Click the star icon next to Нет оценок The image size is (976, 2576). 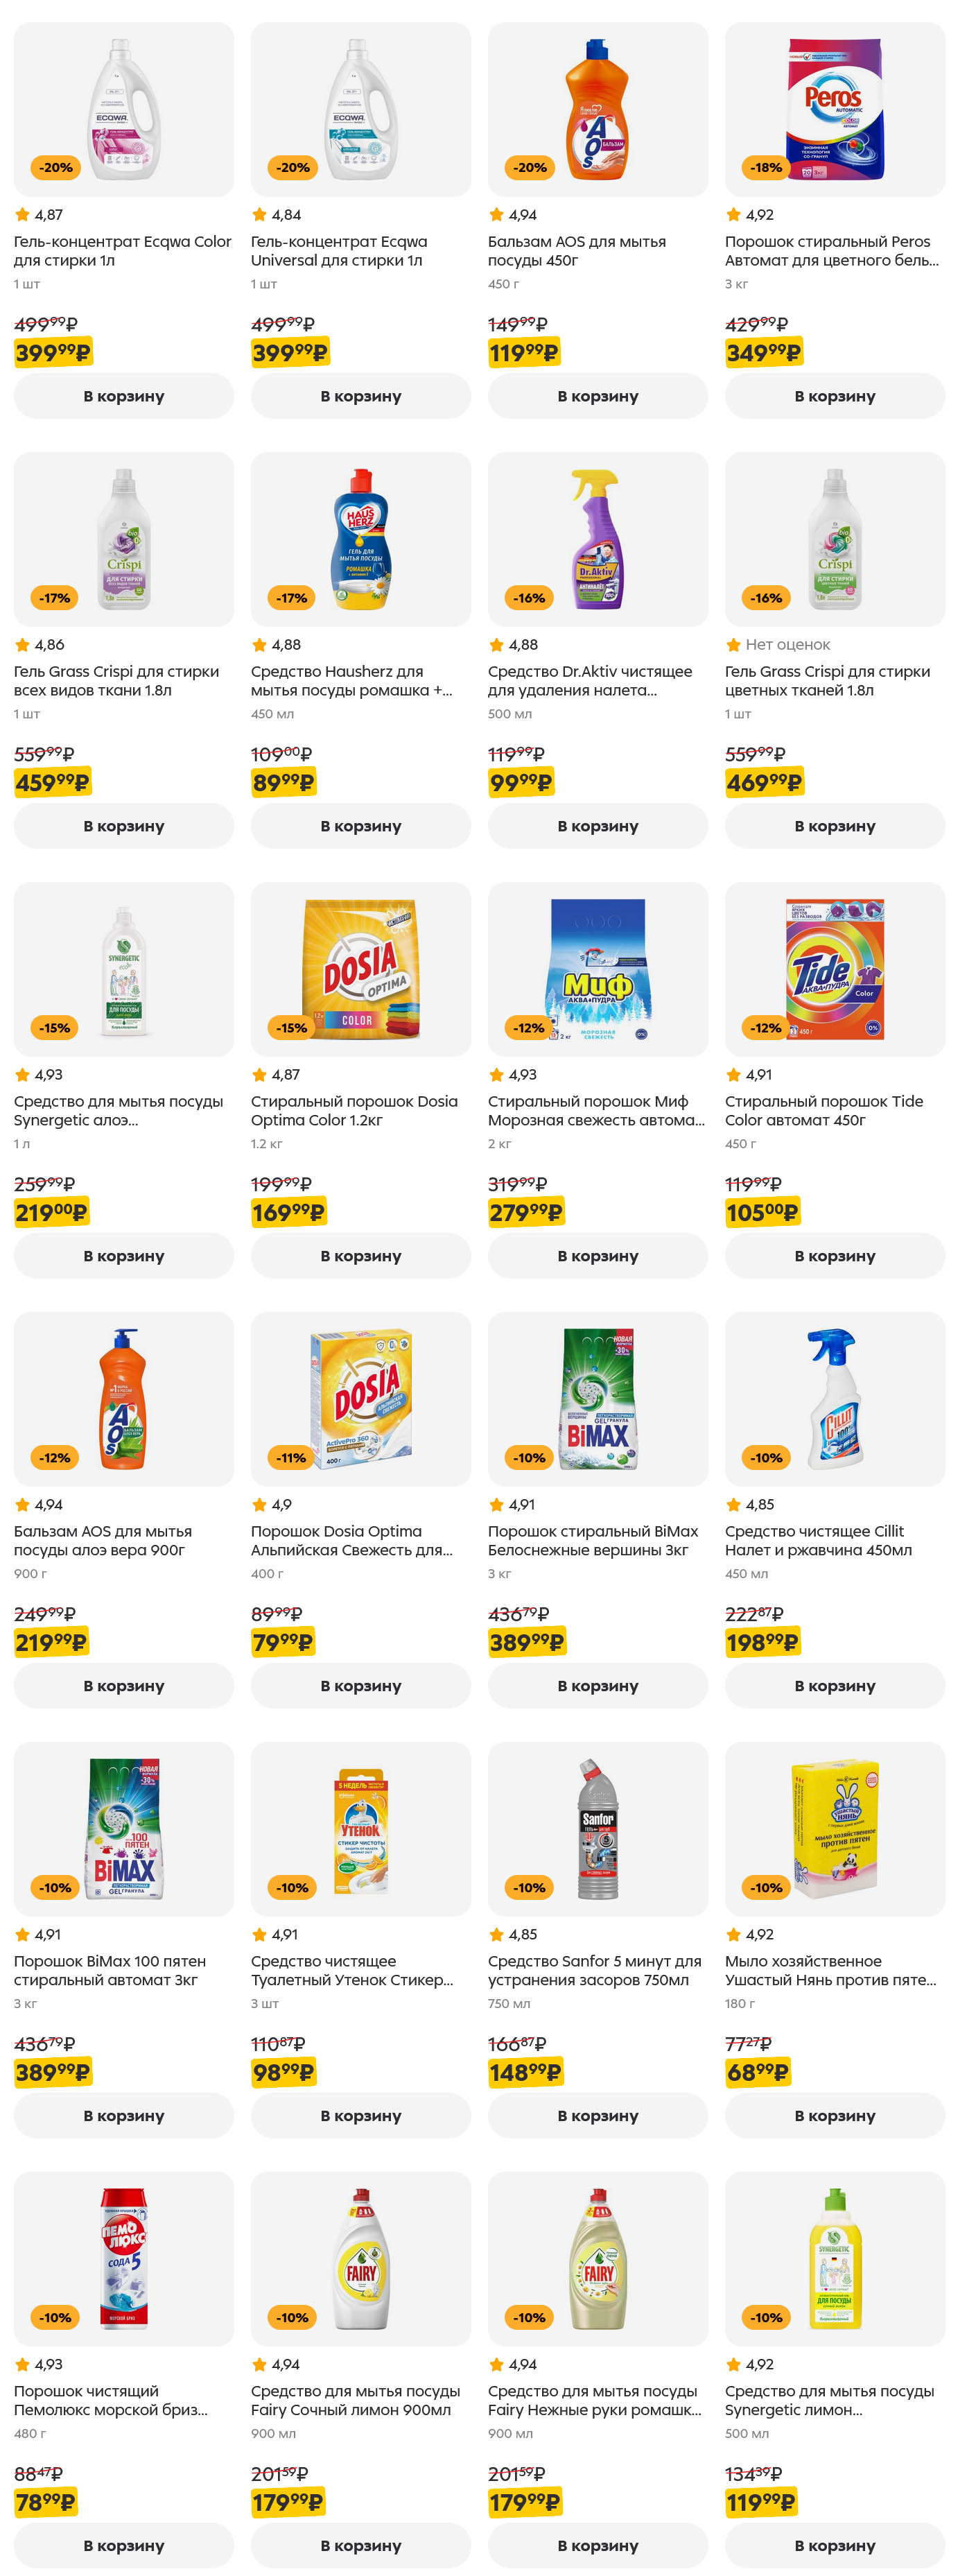(733, 645)
